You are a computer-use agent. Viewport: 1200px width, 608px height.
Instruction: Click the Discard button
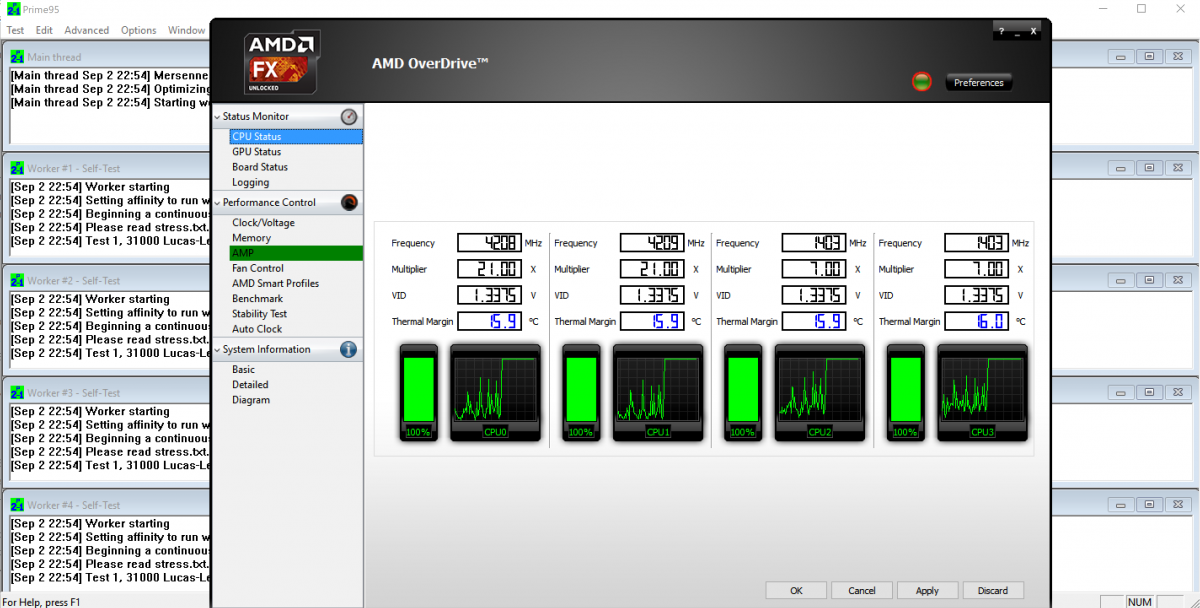point(994,590)
